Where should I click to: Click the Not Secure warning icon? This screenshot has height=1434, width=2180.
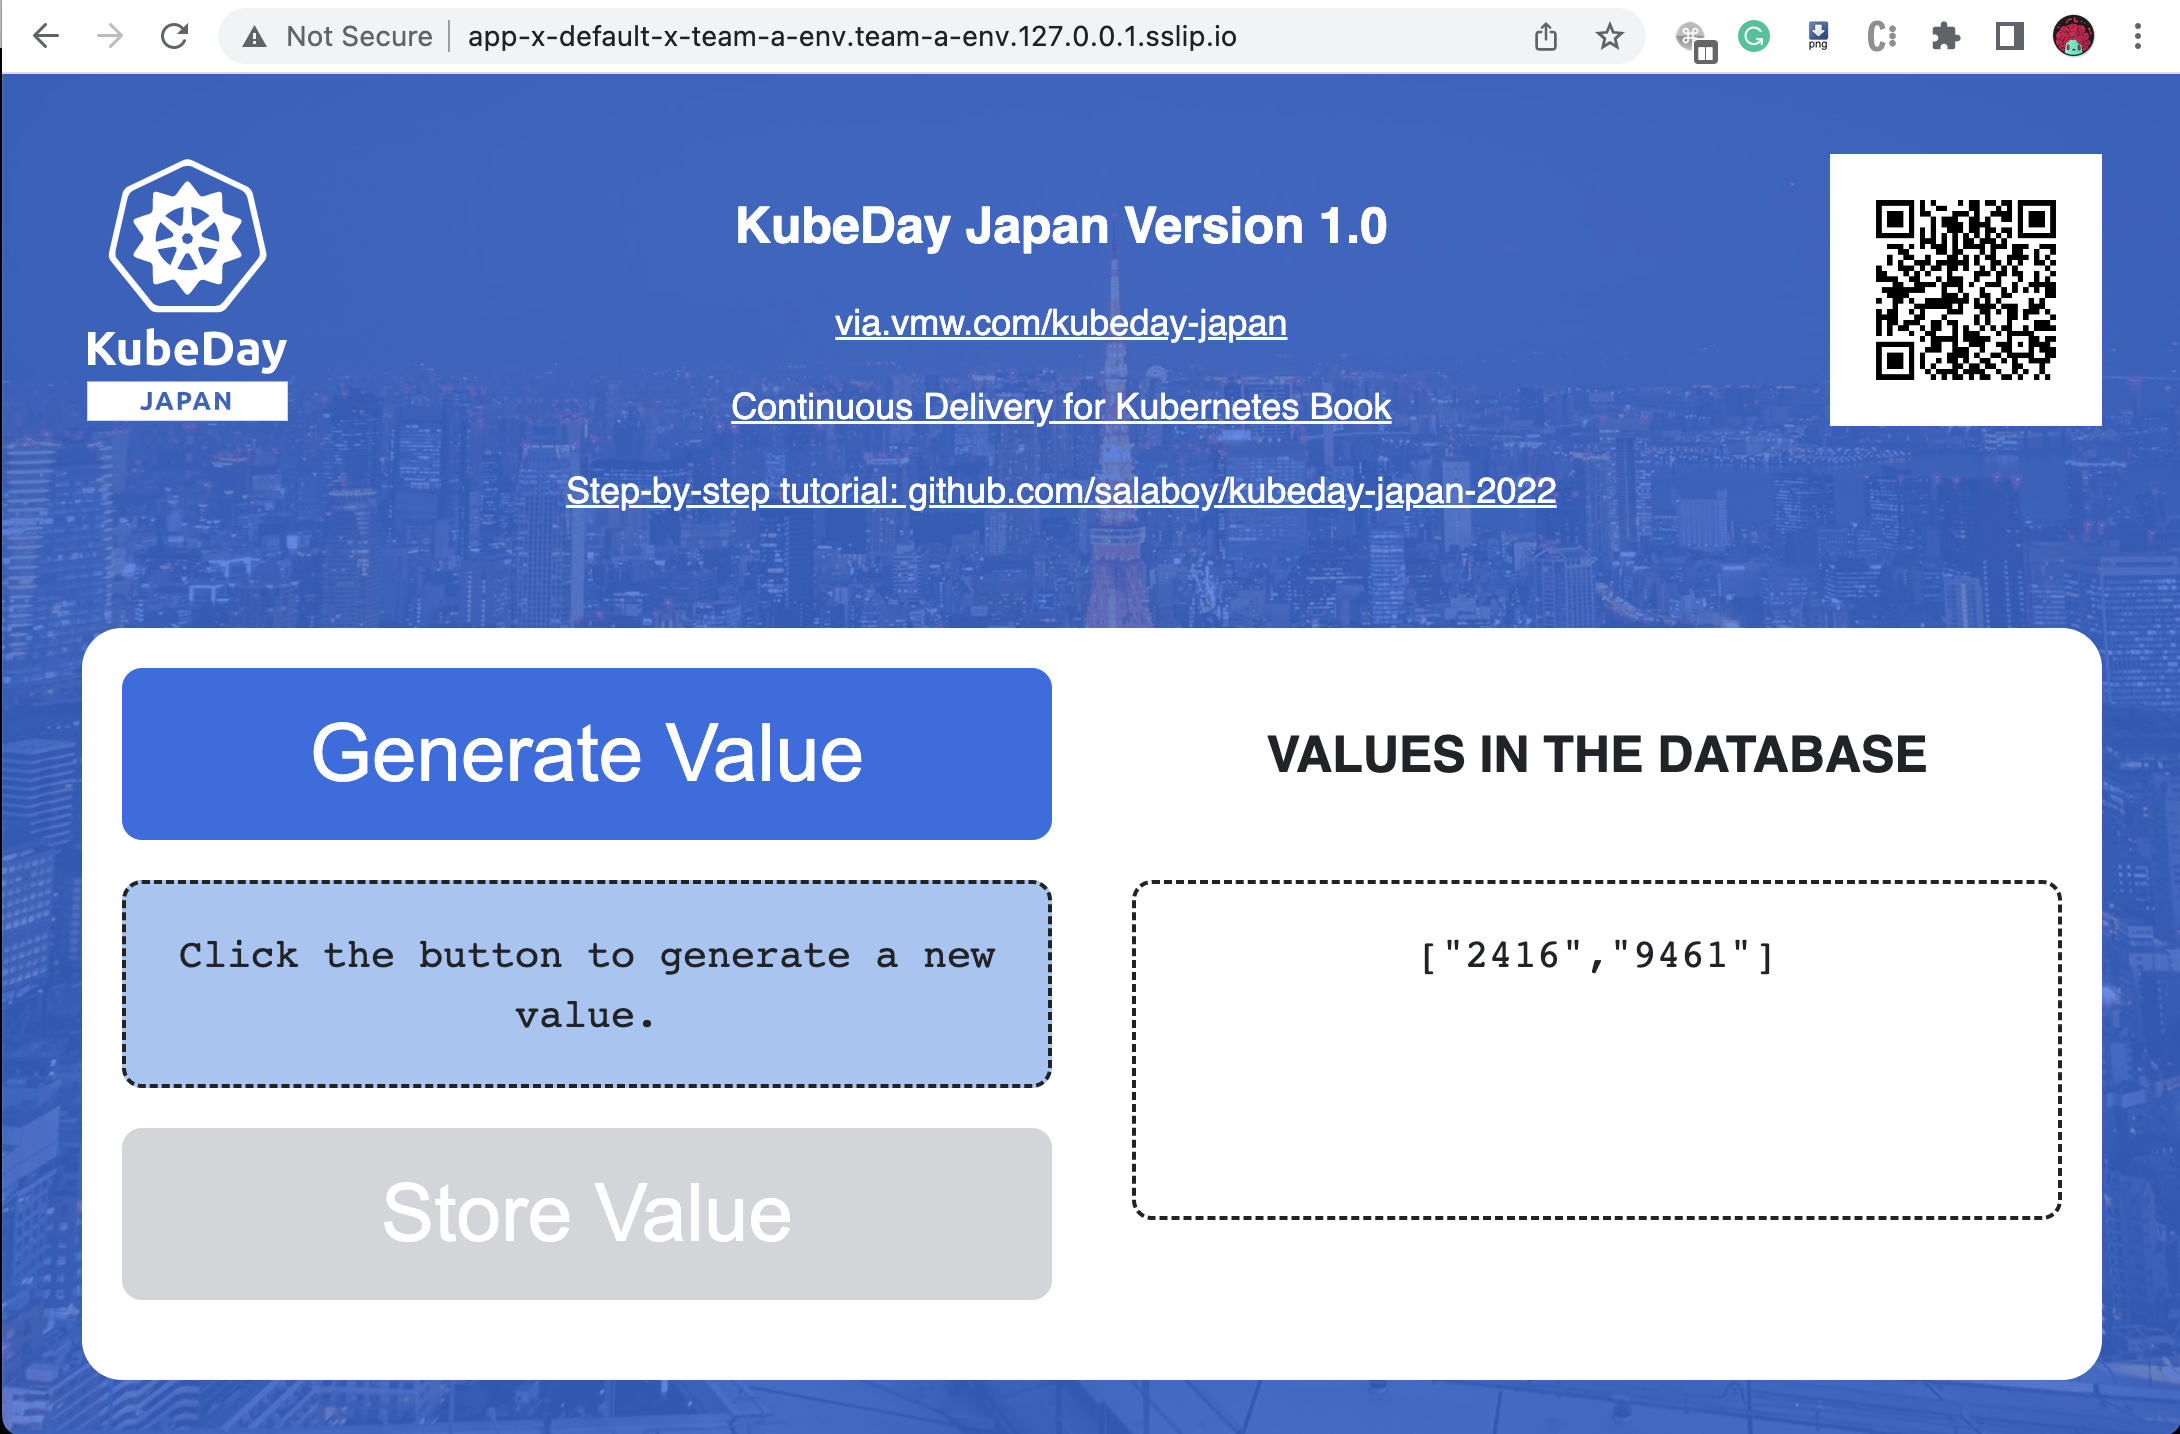[x=255, y=37]
